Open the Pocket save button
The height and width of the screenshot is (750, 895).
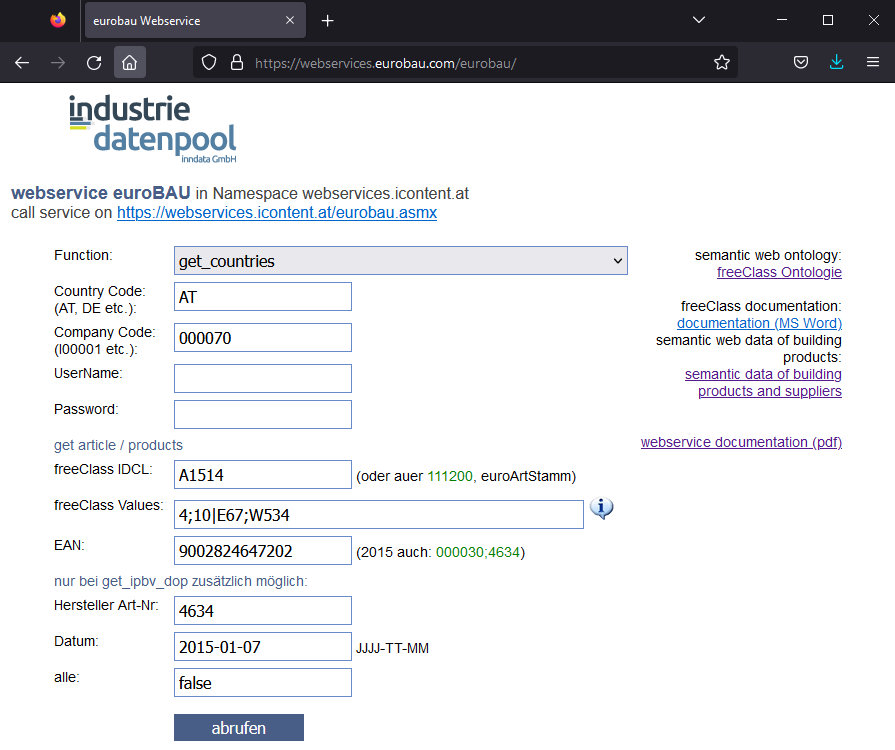[x=801, y=62]
